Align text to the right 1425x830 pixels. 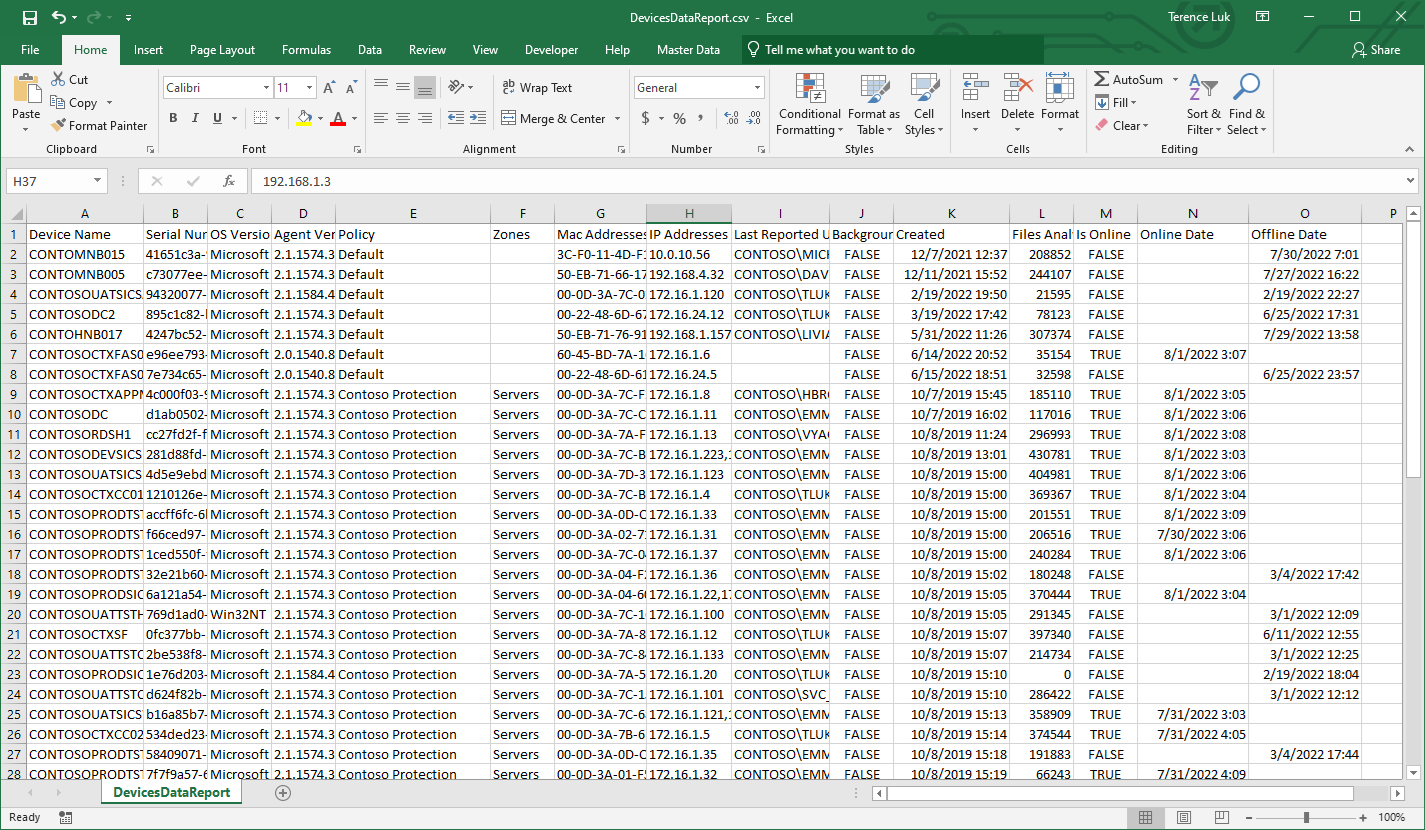click(x=425, y=118)
